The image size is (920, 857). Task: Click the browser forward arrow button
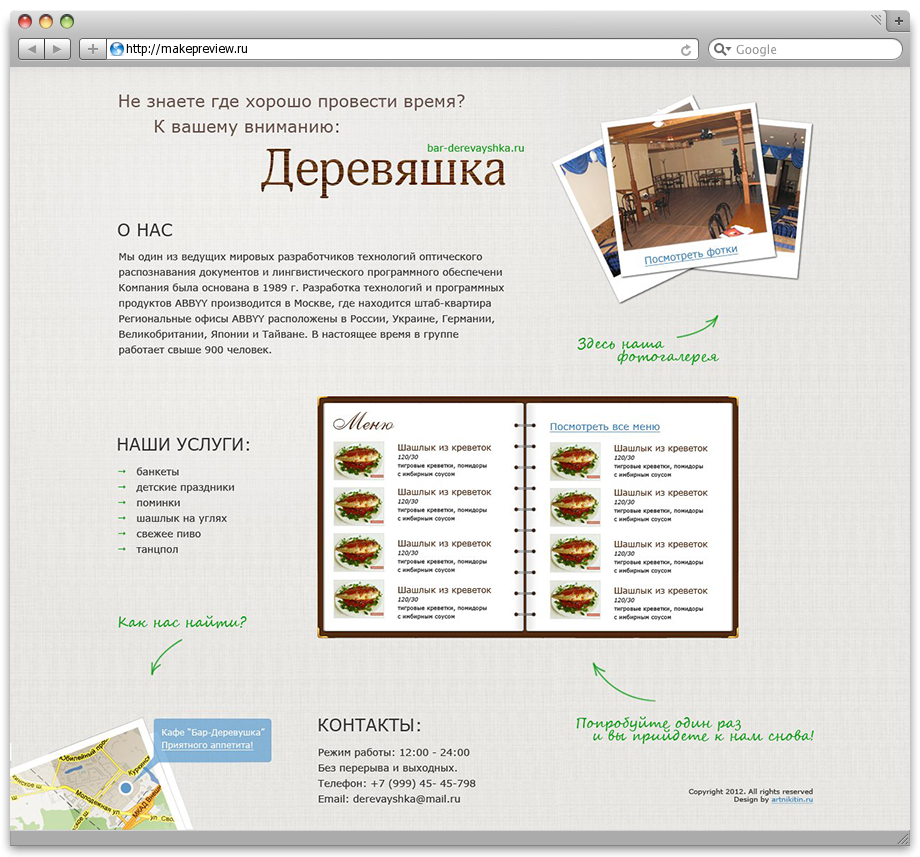point(58,49)
